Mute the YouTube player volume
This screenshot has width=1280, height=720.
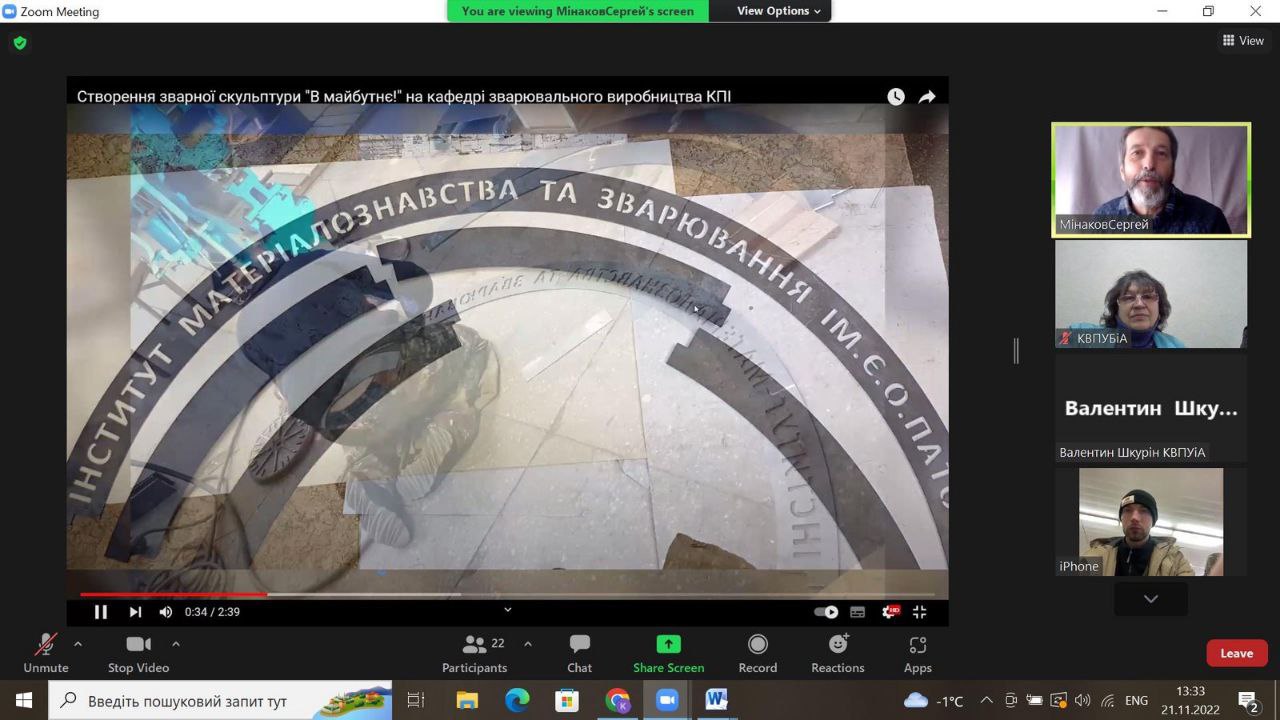click(x=165, y=612)
